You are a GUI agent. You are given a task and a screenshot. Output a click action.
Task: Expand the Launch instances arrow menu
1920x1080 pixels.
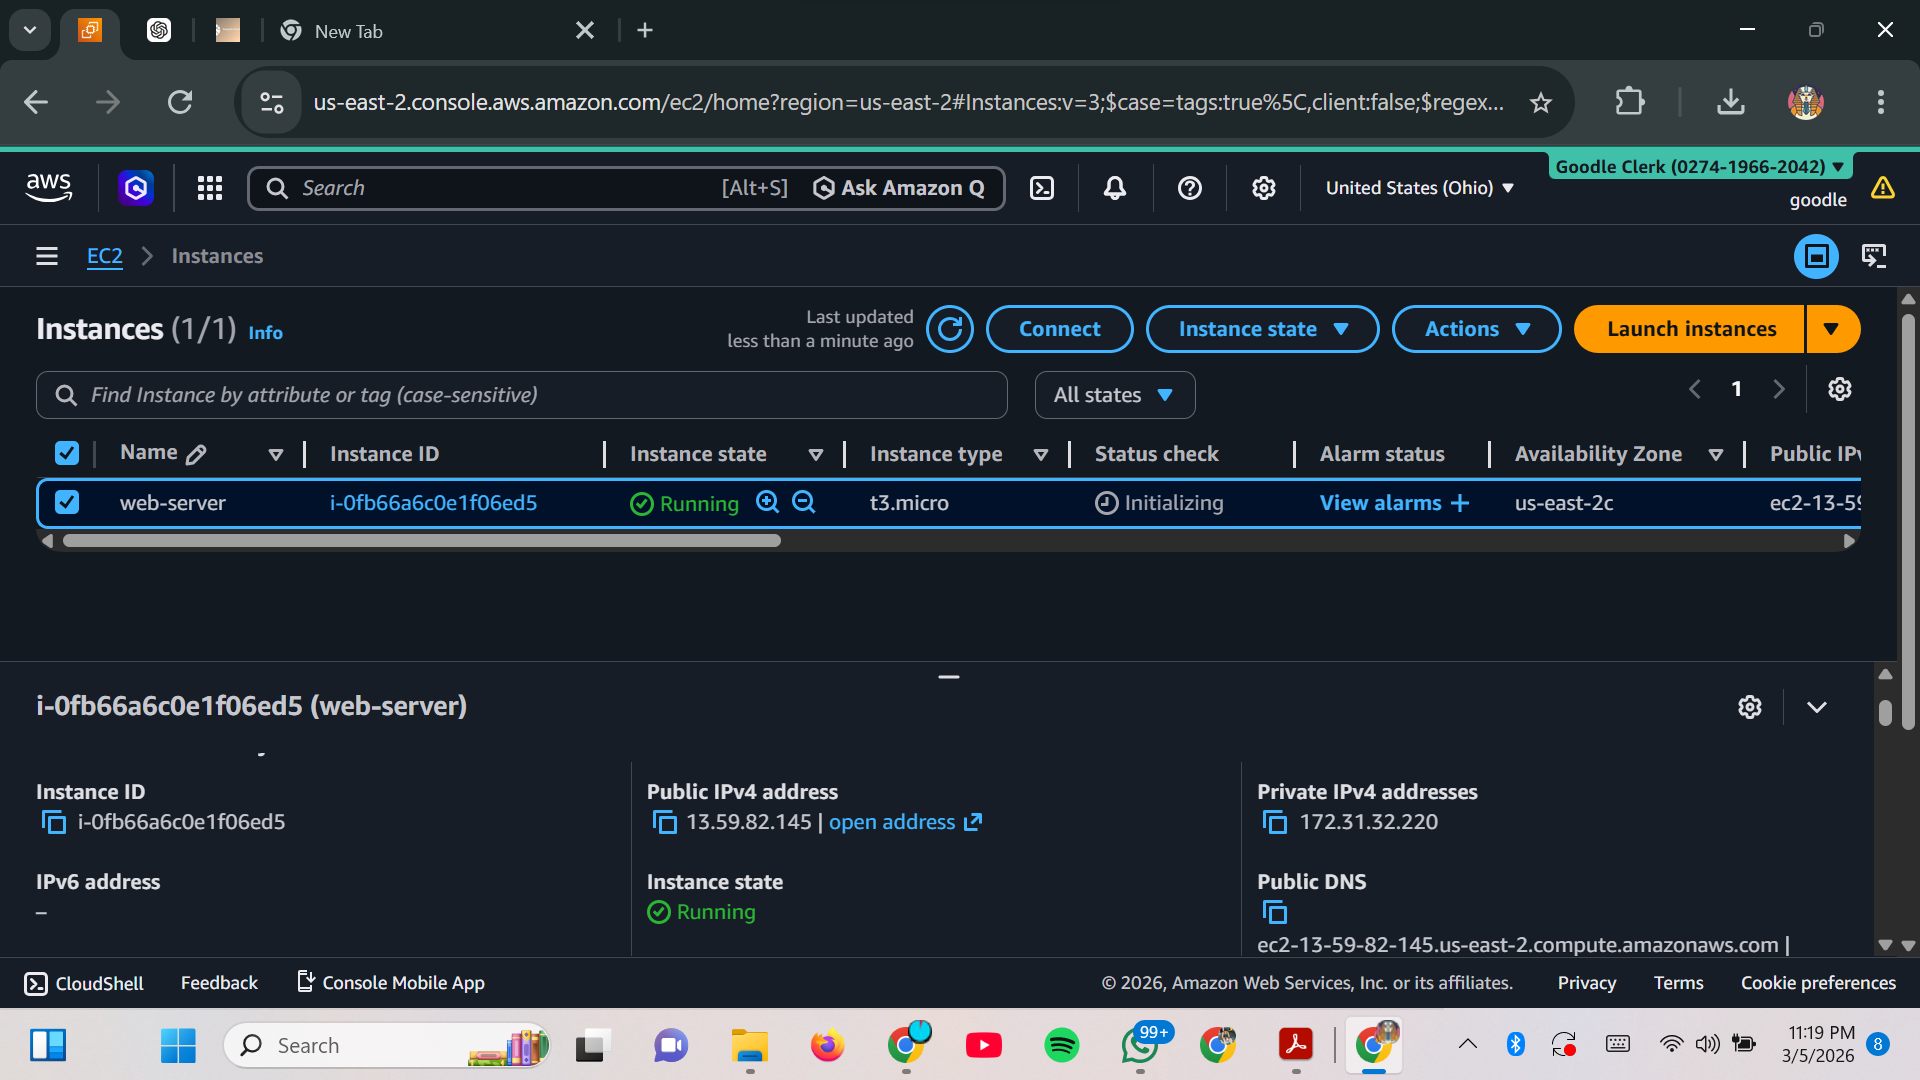[x=1832, y=329]
